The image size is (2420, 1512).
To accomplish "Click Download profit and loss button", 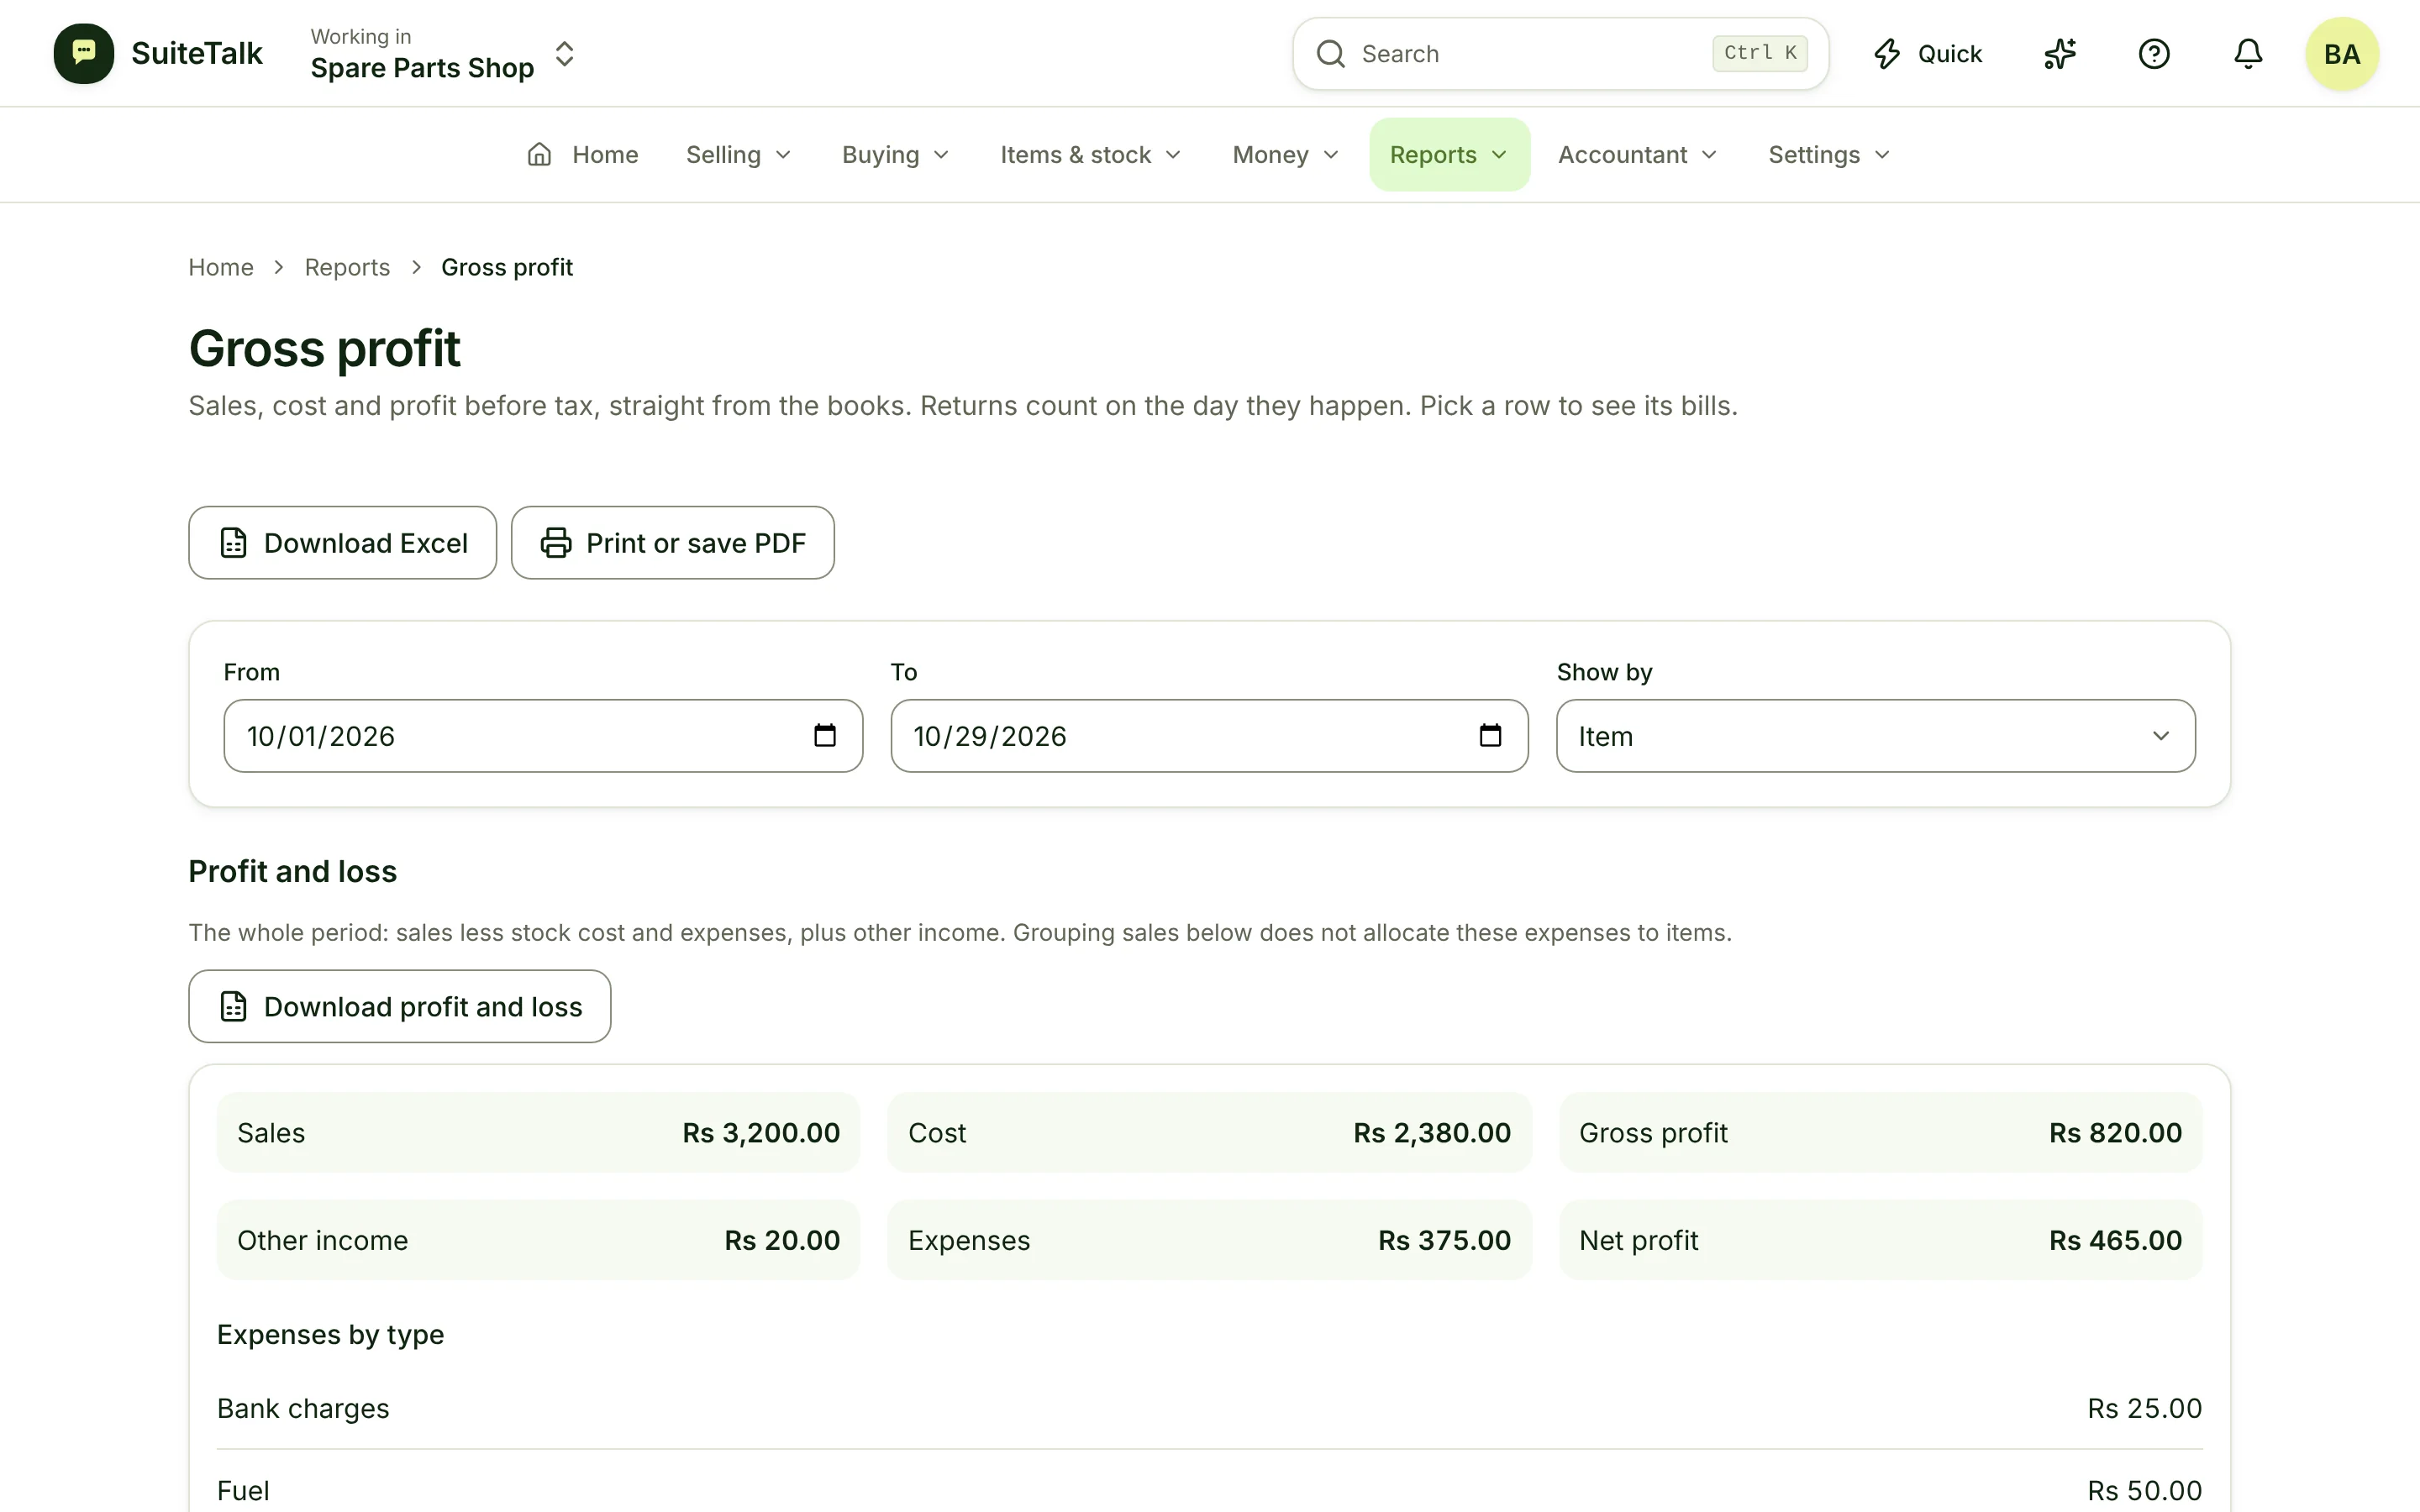I will point(399,1006).
